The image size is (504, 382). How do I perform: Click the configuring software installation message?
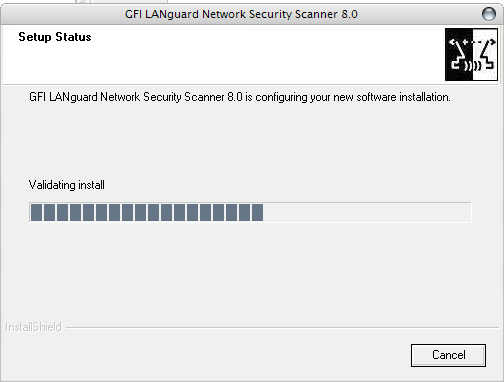[x=240, y=97]
